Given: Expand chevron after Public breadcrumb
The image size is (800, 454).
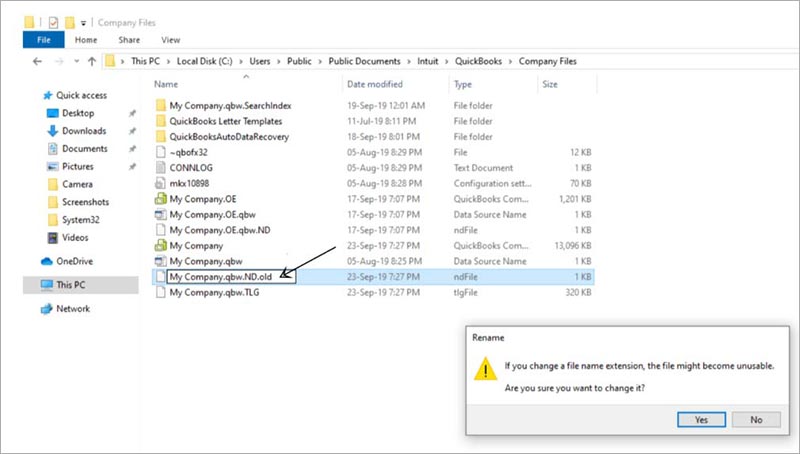Looking at the screenshot, I should tap(320, 62).
